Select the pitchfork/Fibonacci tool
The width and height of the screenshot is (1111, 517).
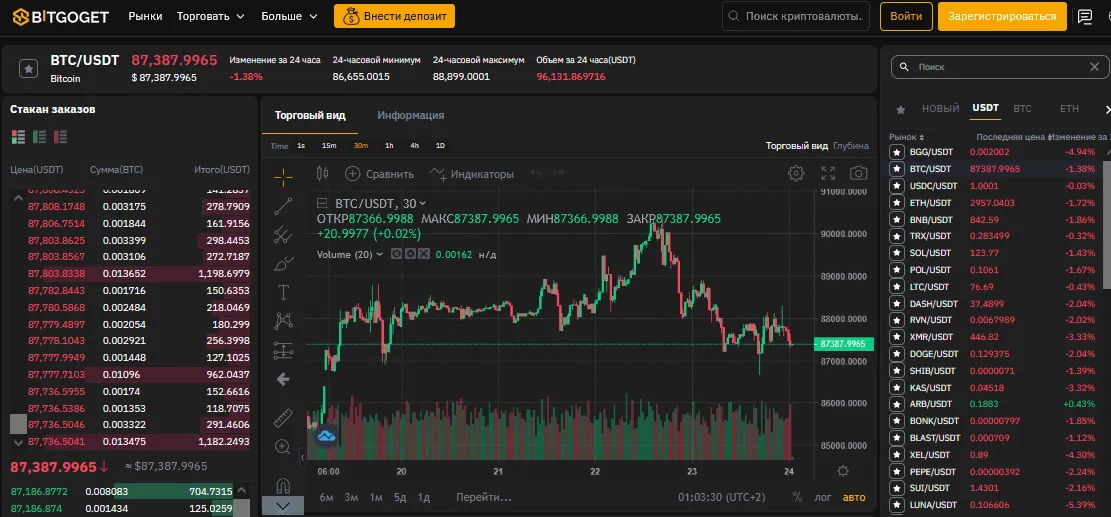[x=283, y=234]
